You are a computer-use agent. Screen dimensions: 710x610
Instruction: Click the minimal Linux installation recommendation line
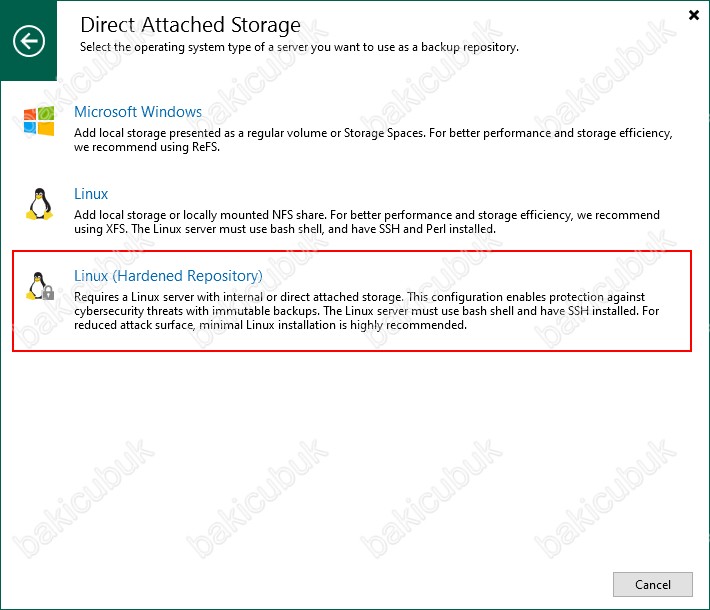[x=270, y=325]
